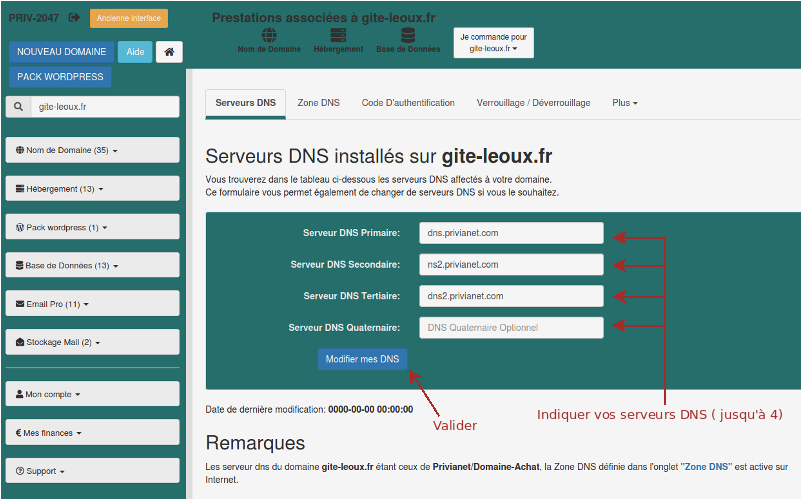Screen dimensions: 803x501
Task: Click the date value 0000-00-00 00:00:00
Action: pyautogui.click(x=370, y=409)
